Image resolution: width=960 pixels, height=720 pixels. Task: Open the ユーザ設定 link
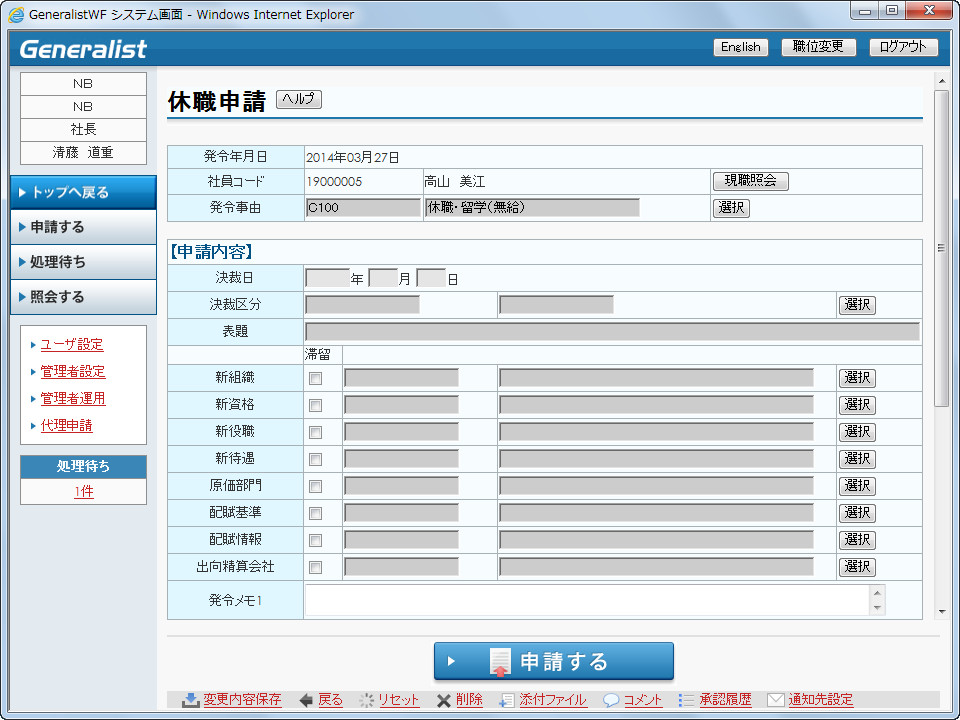coord(72,345)
